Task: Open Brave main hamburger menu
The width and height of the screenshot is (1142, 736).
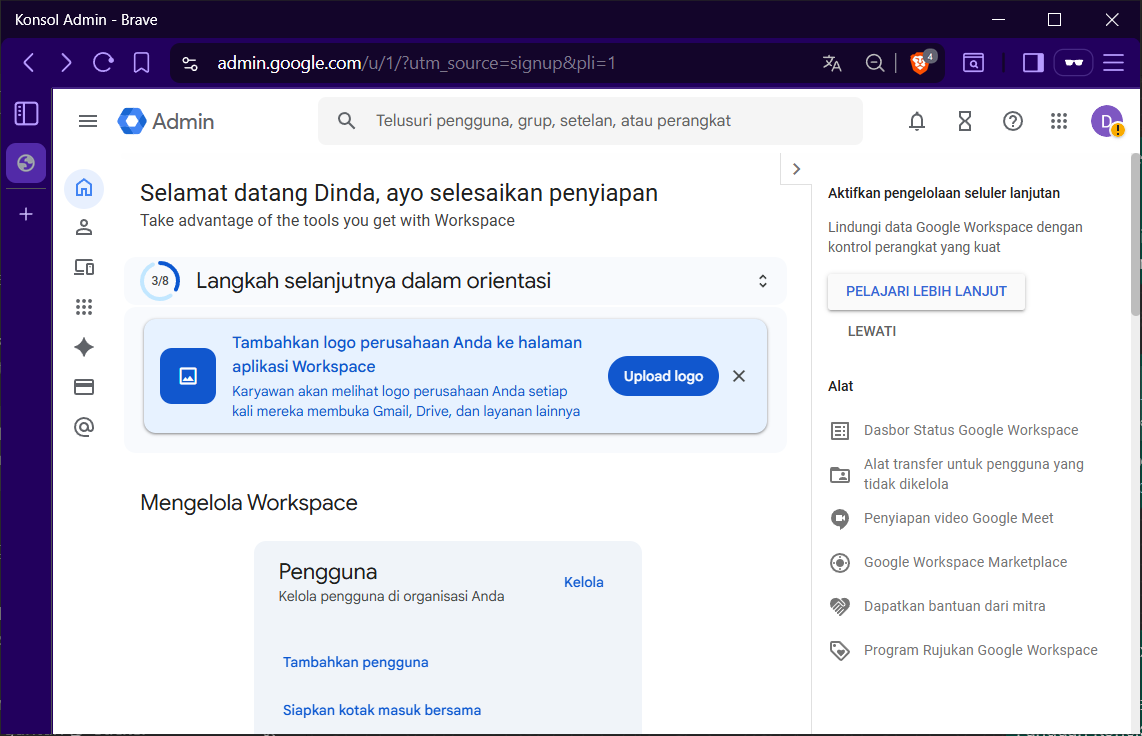Action: [1113, 63]
